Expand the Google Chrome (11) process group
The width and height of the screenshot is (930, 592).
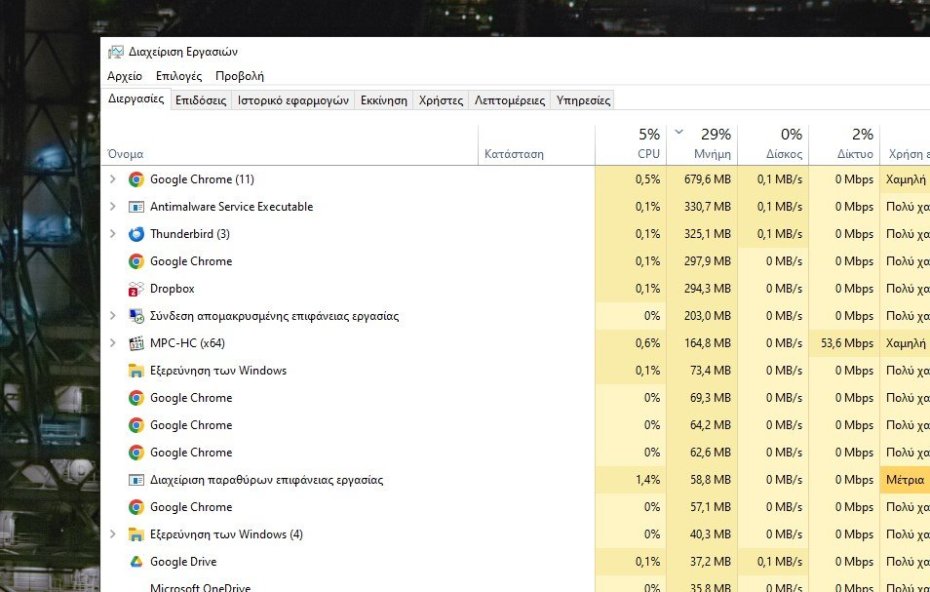pos(113,180)
